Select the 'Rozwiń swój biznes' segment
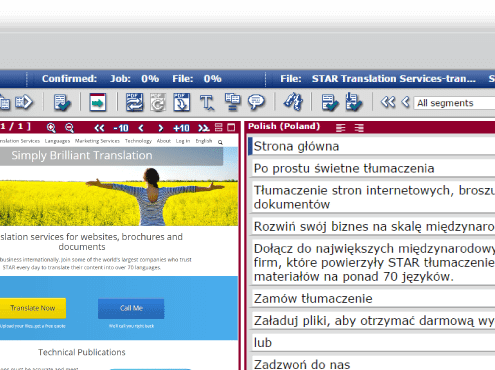Screen dimensions: 495x370 tap(373, 227)
